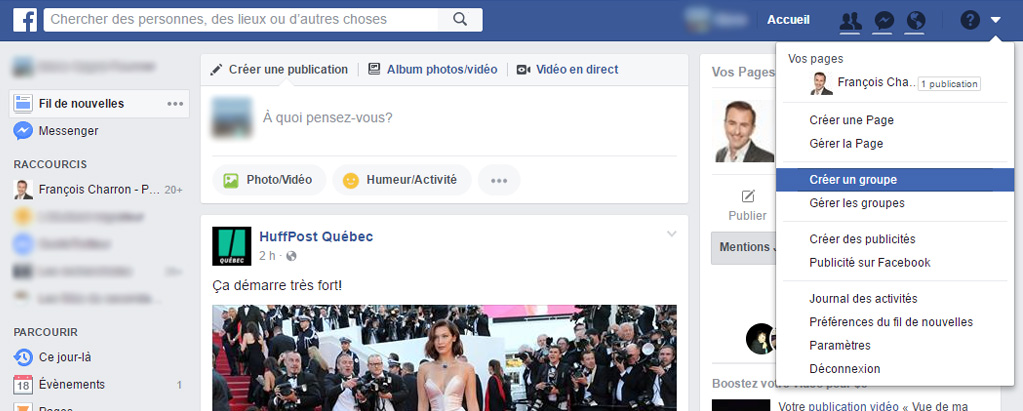
Task: Select Paramètres in the dropdown menu
Action: [840, 345]
